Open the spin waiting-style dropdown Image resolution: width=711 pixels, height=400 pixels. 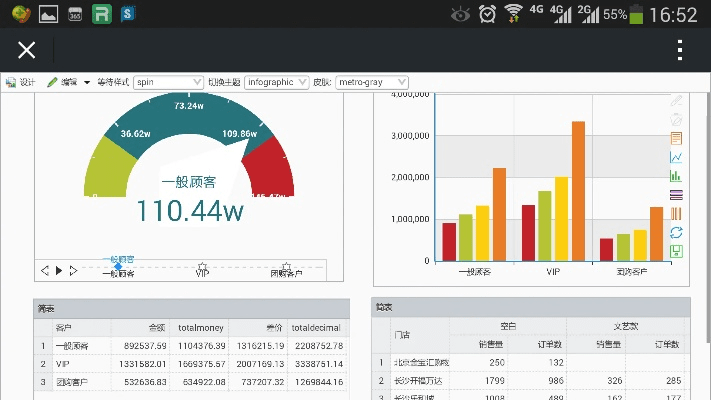pos(168,82)
